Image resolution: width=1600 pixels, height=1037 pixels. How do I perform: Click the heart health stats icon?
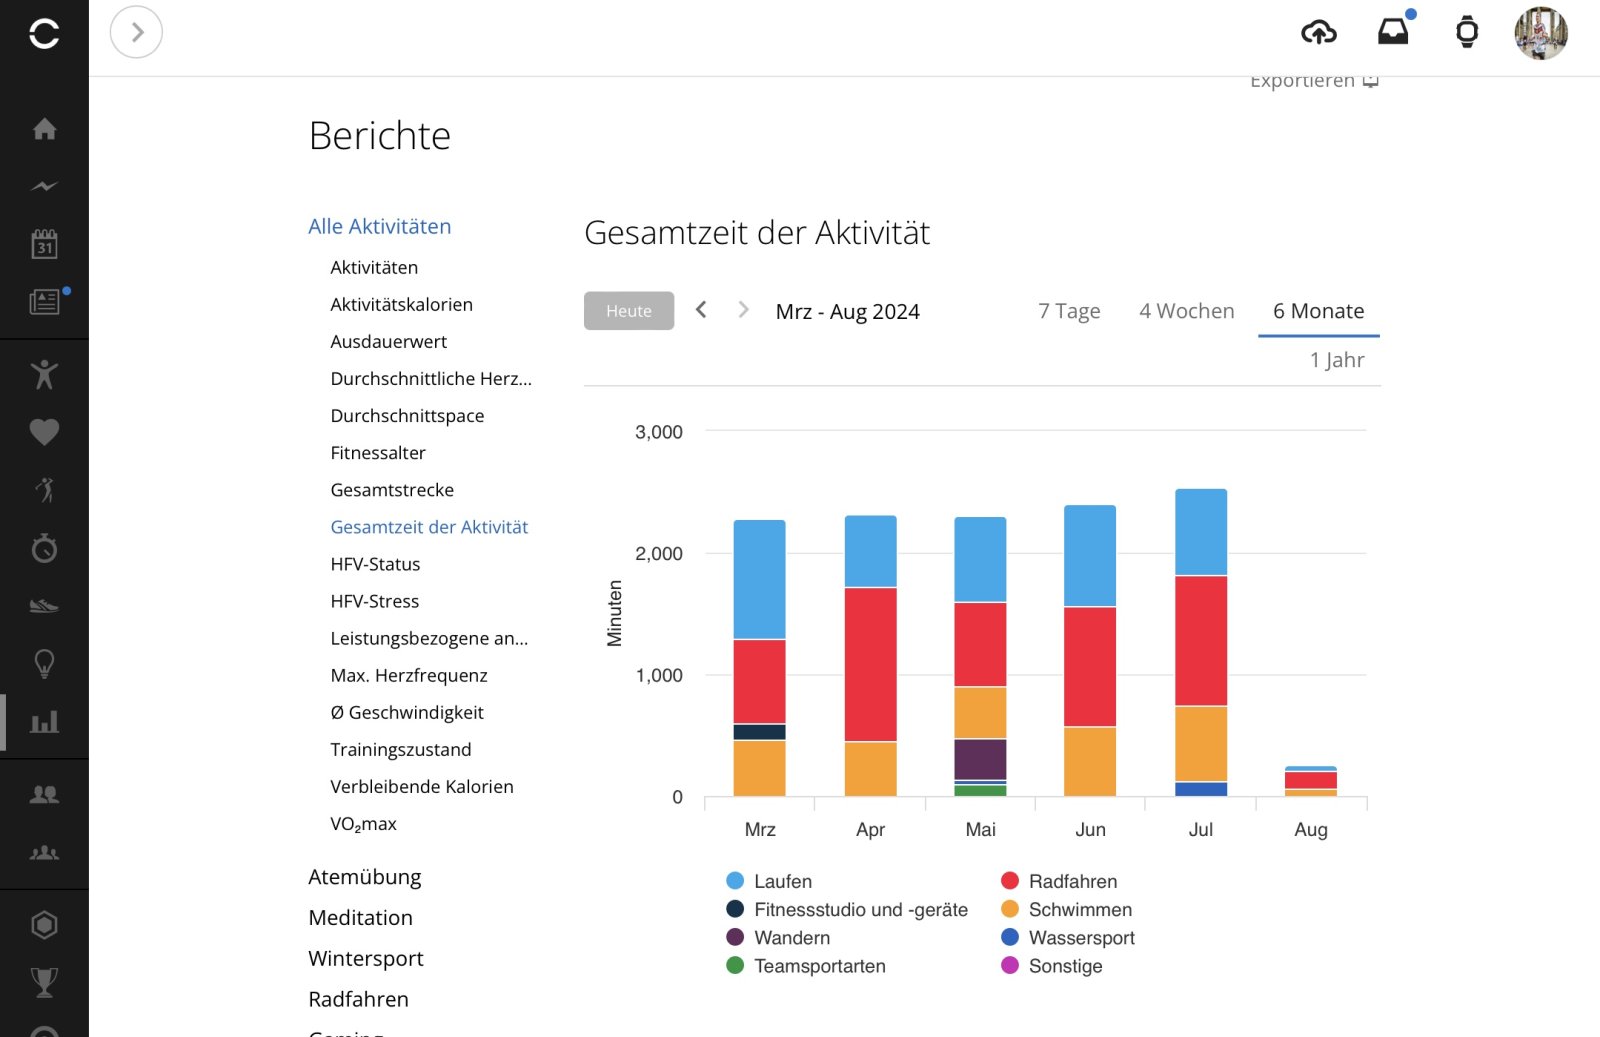pyautogui.click(x=44, y=432)
